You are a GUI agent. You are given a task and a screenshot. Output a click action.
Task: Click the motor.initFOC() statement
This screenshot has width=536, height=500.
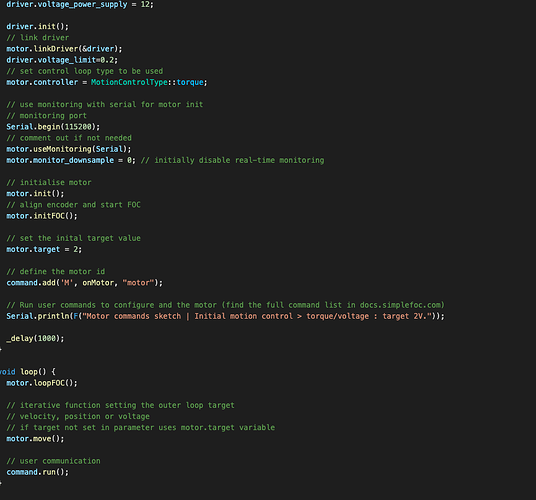pyautogui.click(x=42, y=216)
